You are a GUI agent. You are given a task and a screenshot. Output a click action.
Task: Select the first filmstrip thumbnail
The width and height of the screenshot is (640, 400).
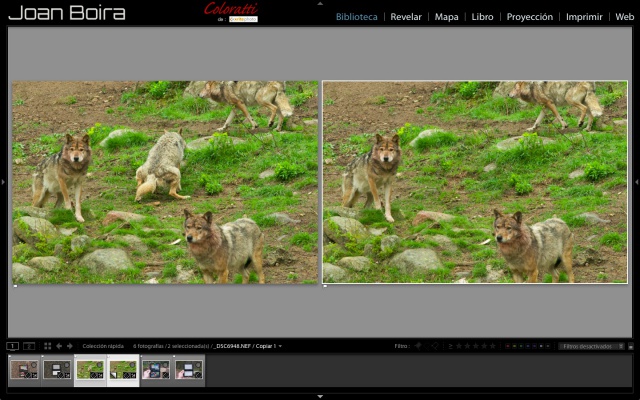(24, 370)
